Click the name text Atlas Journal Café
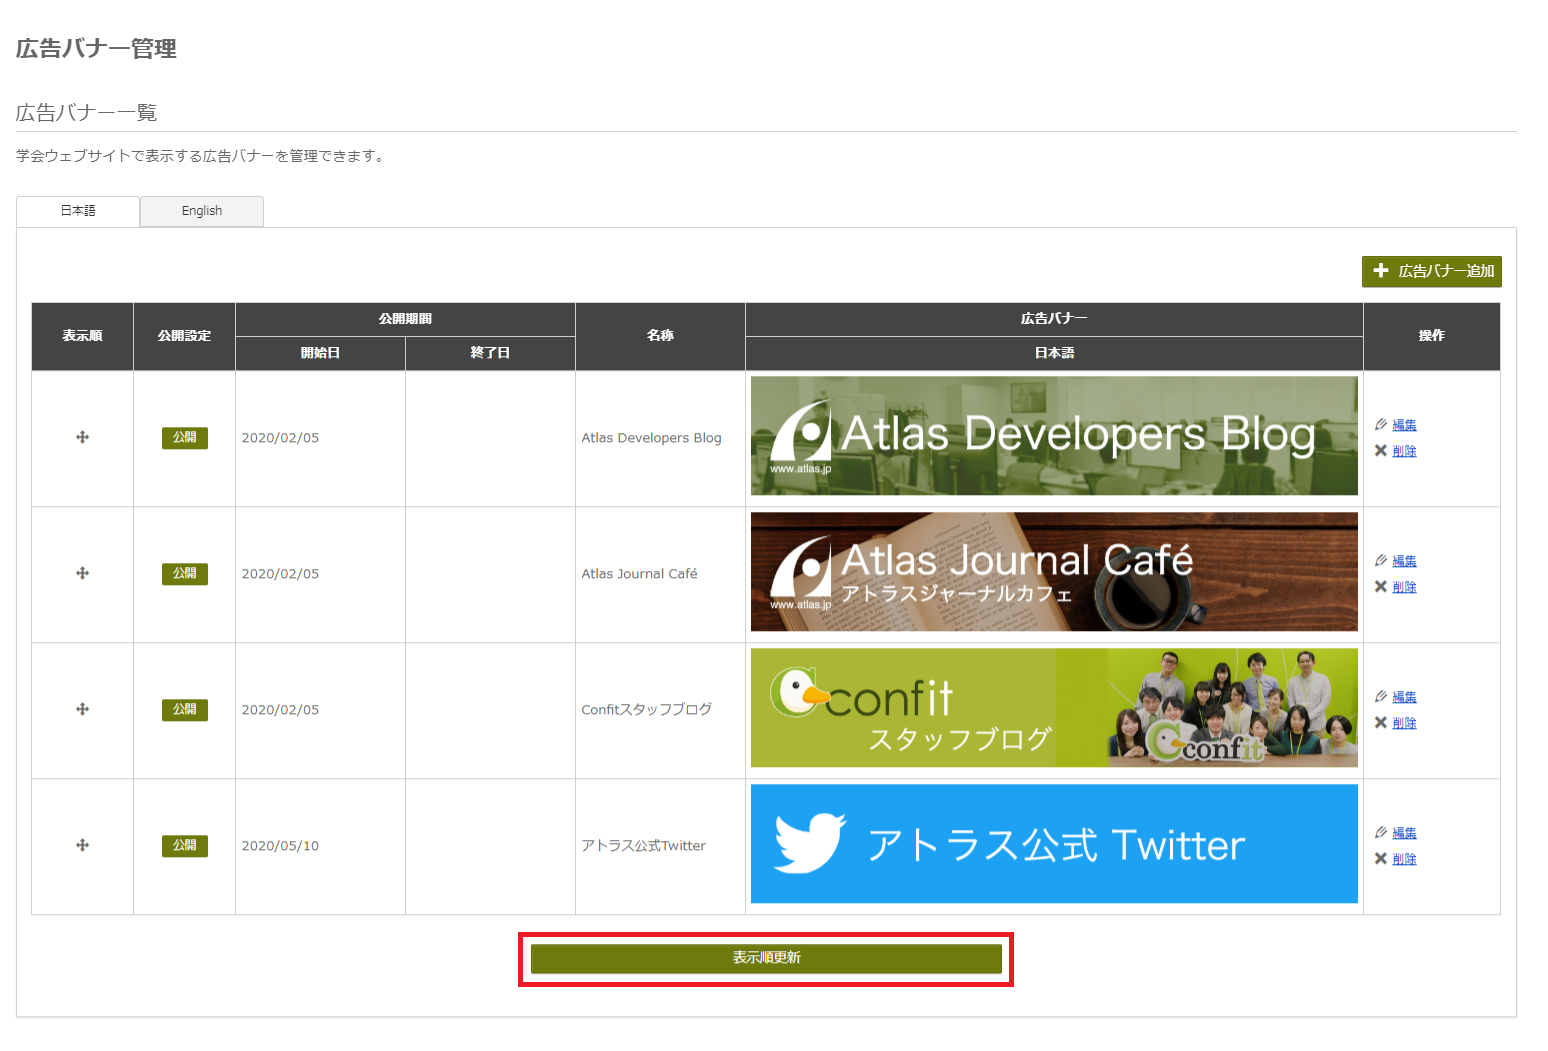Viewport: 1548px width, 1051px height. pyautogui.click(x=639, y=574)
